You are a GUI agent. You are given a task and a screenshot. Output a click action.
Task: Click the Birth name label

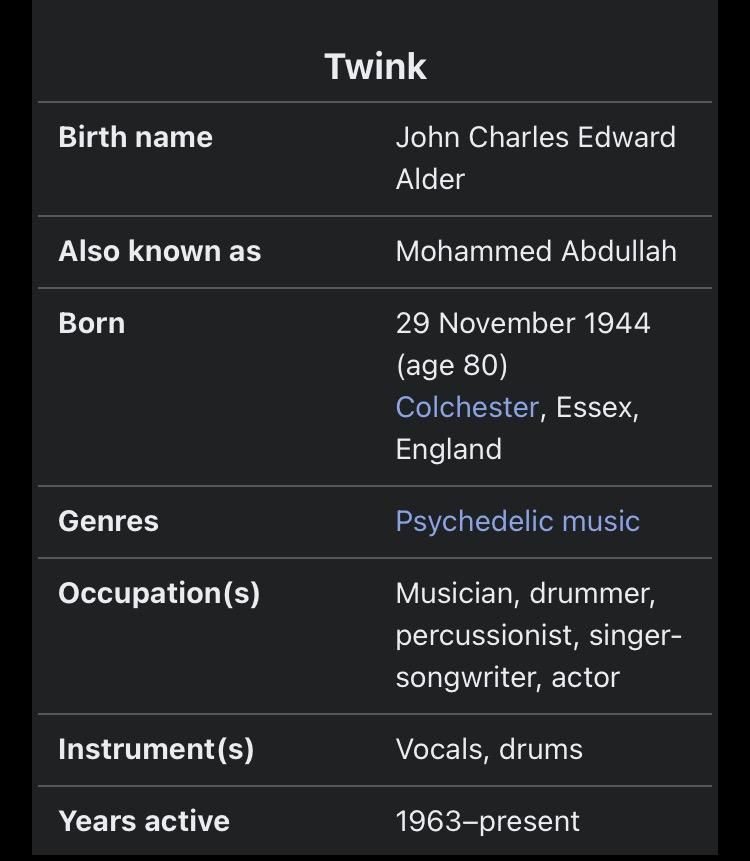pos(136,137)
